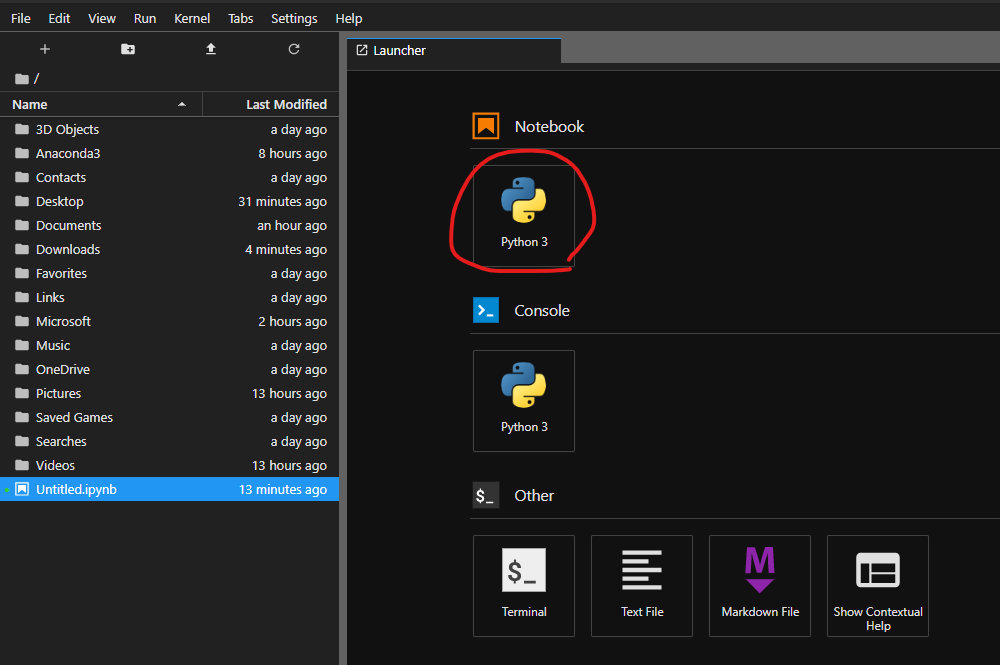Select the Microsoft folder
Image resolution: width=1000 pixels, height=665 pixels.
point(169,321)
